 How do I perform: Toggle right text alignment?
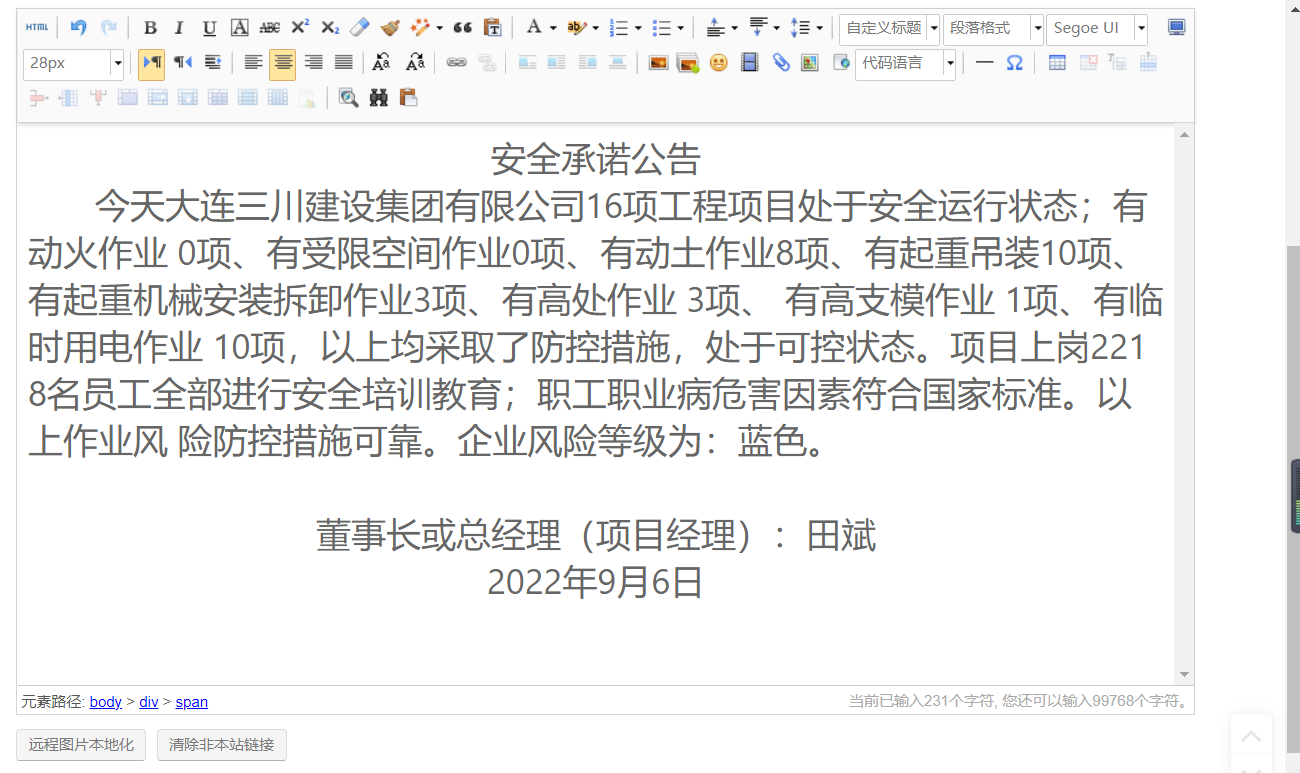(314, 63)
